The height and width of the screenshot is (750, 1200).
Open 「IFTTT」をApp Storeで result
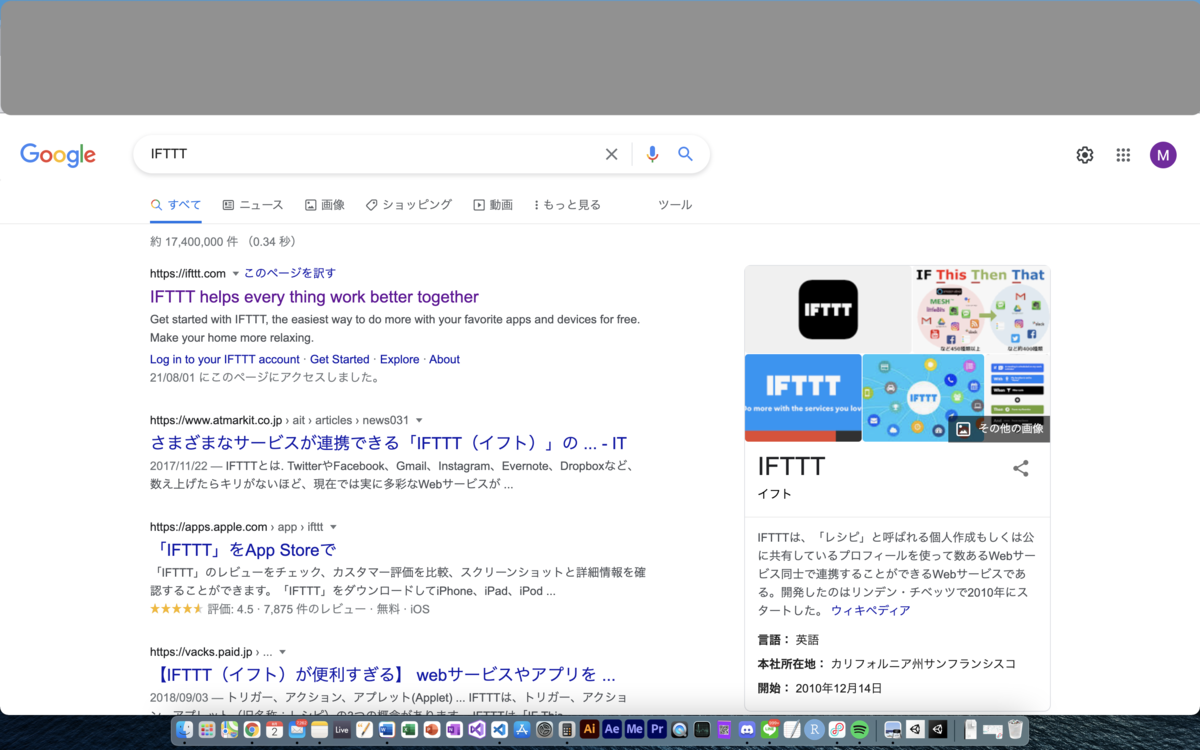coord(243,550)
